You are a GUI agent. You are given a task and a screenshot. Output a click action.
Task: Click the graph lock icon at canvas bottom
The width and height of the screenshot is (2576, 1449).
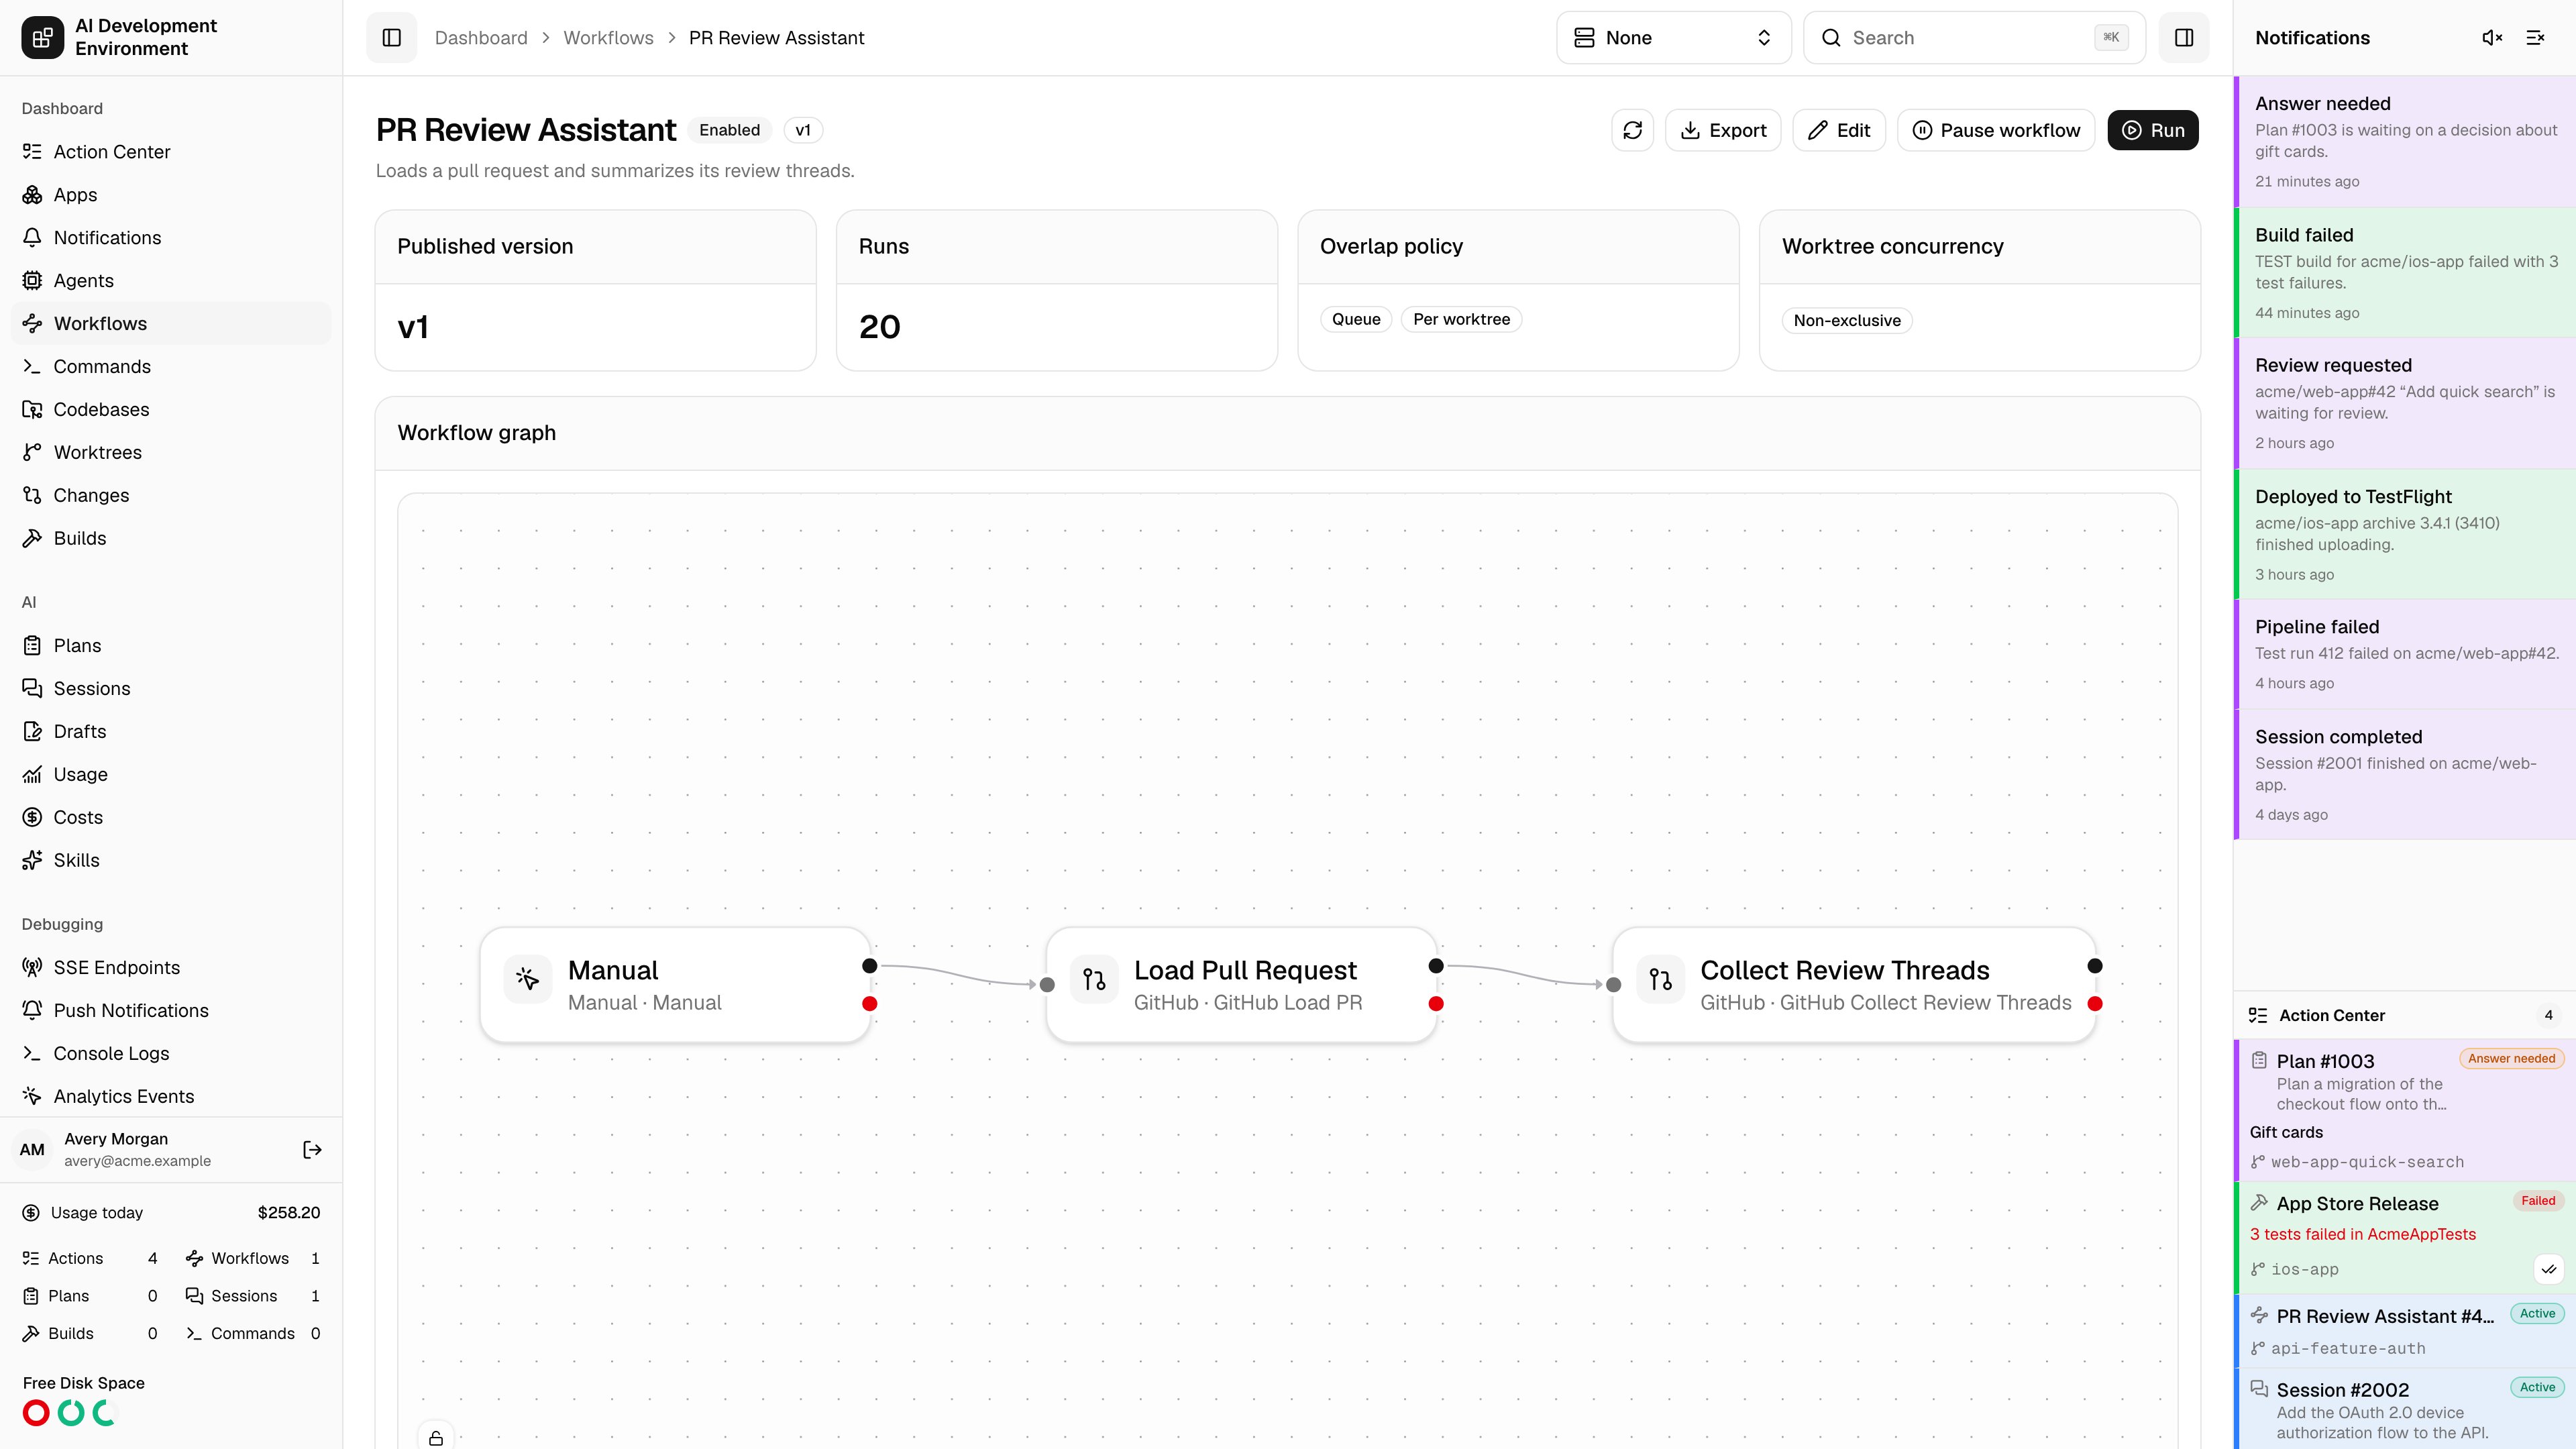436,1438
